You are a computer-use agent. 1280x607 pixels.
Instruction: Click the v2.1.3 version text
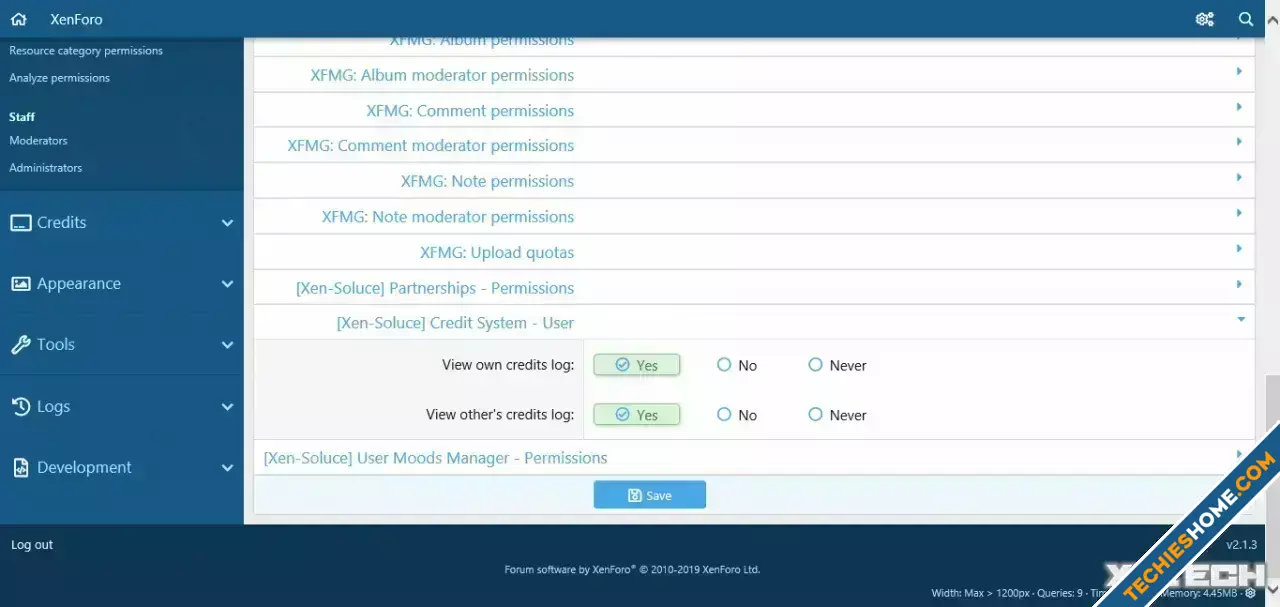[x=1242, y=545]
